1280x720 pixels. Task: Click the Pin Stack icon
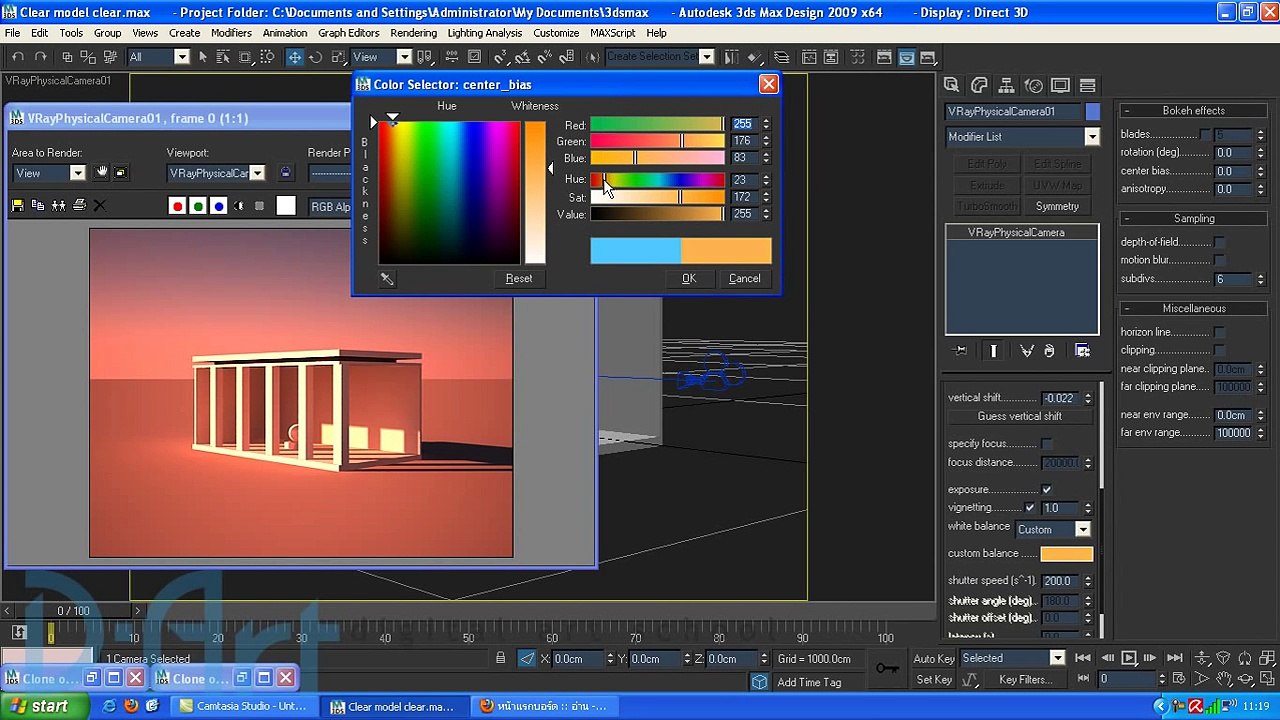[x=961, y=351]
